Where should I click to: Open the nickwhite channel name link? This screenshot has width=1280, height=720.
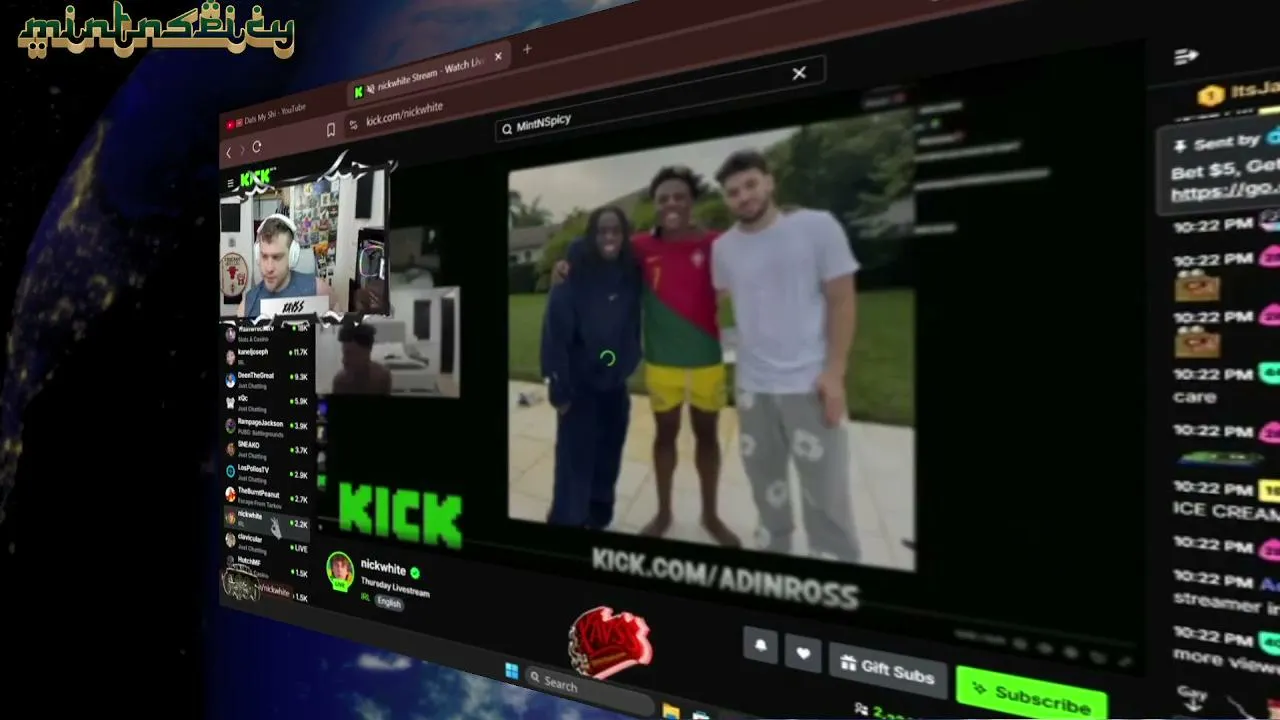[383, 568]
